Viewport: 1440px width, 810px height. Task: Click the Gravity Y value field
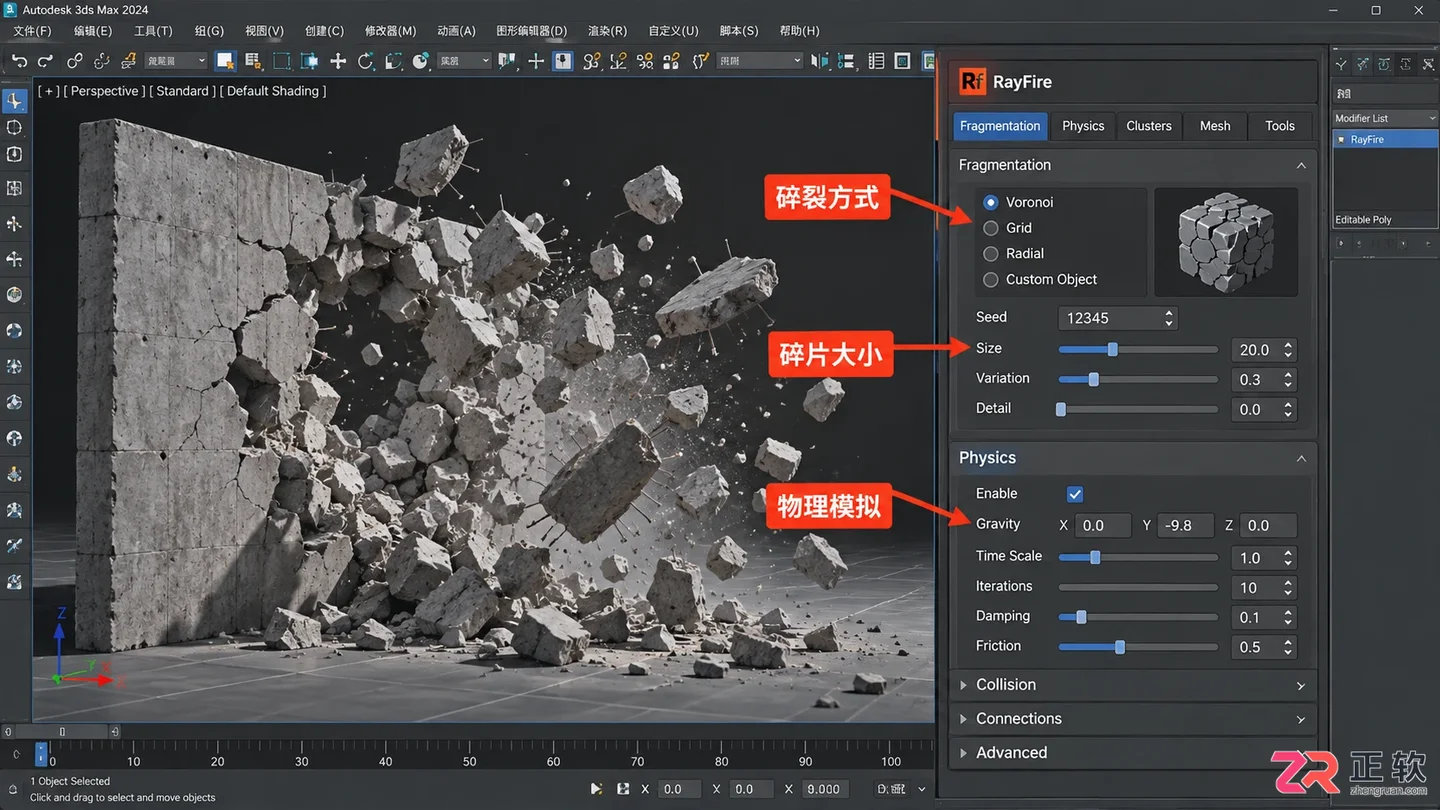pyautogui.click(x=1185, y=525)
